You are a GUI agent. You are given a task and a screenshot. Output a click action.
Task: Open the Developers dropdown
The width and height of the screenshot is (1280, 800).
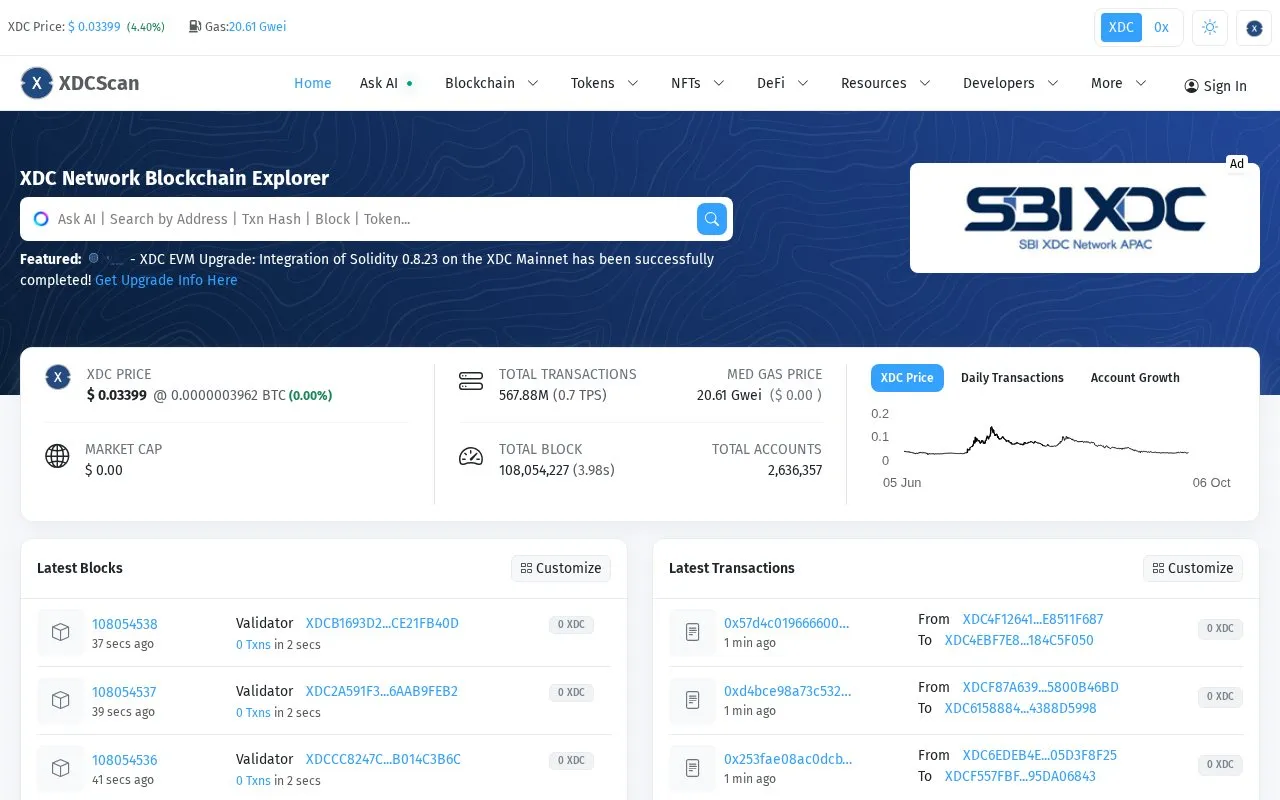pyautogui.click(x=1011, y=83)
